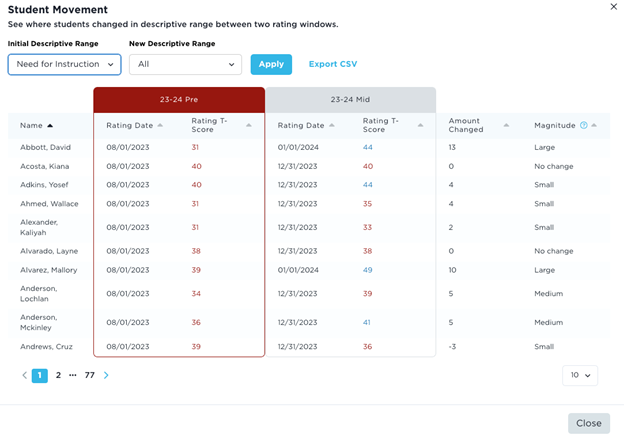Screen dimensions: 624x439
Task: Sort Amount Changed column arrow
Action: click(507, 126)
